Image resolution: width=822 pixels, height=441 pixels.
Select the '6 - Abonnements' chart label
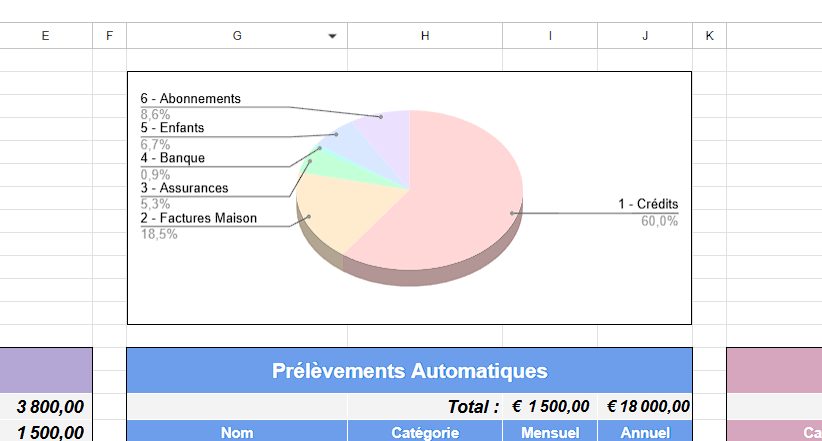pos(191,99)
